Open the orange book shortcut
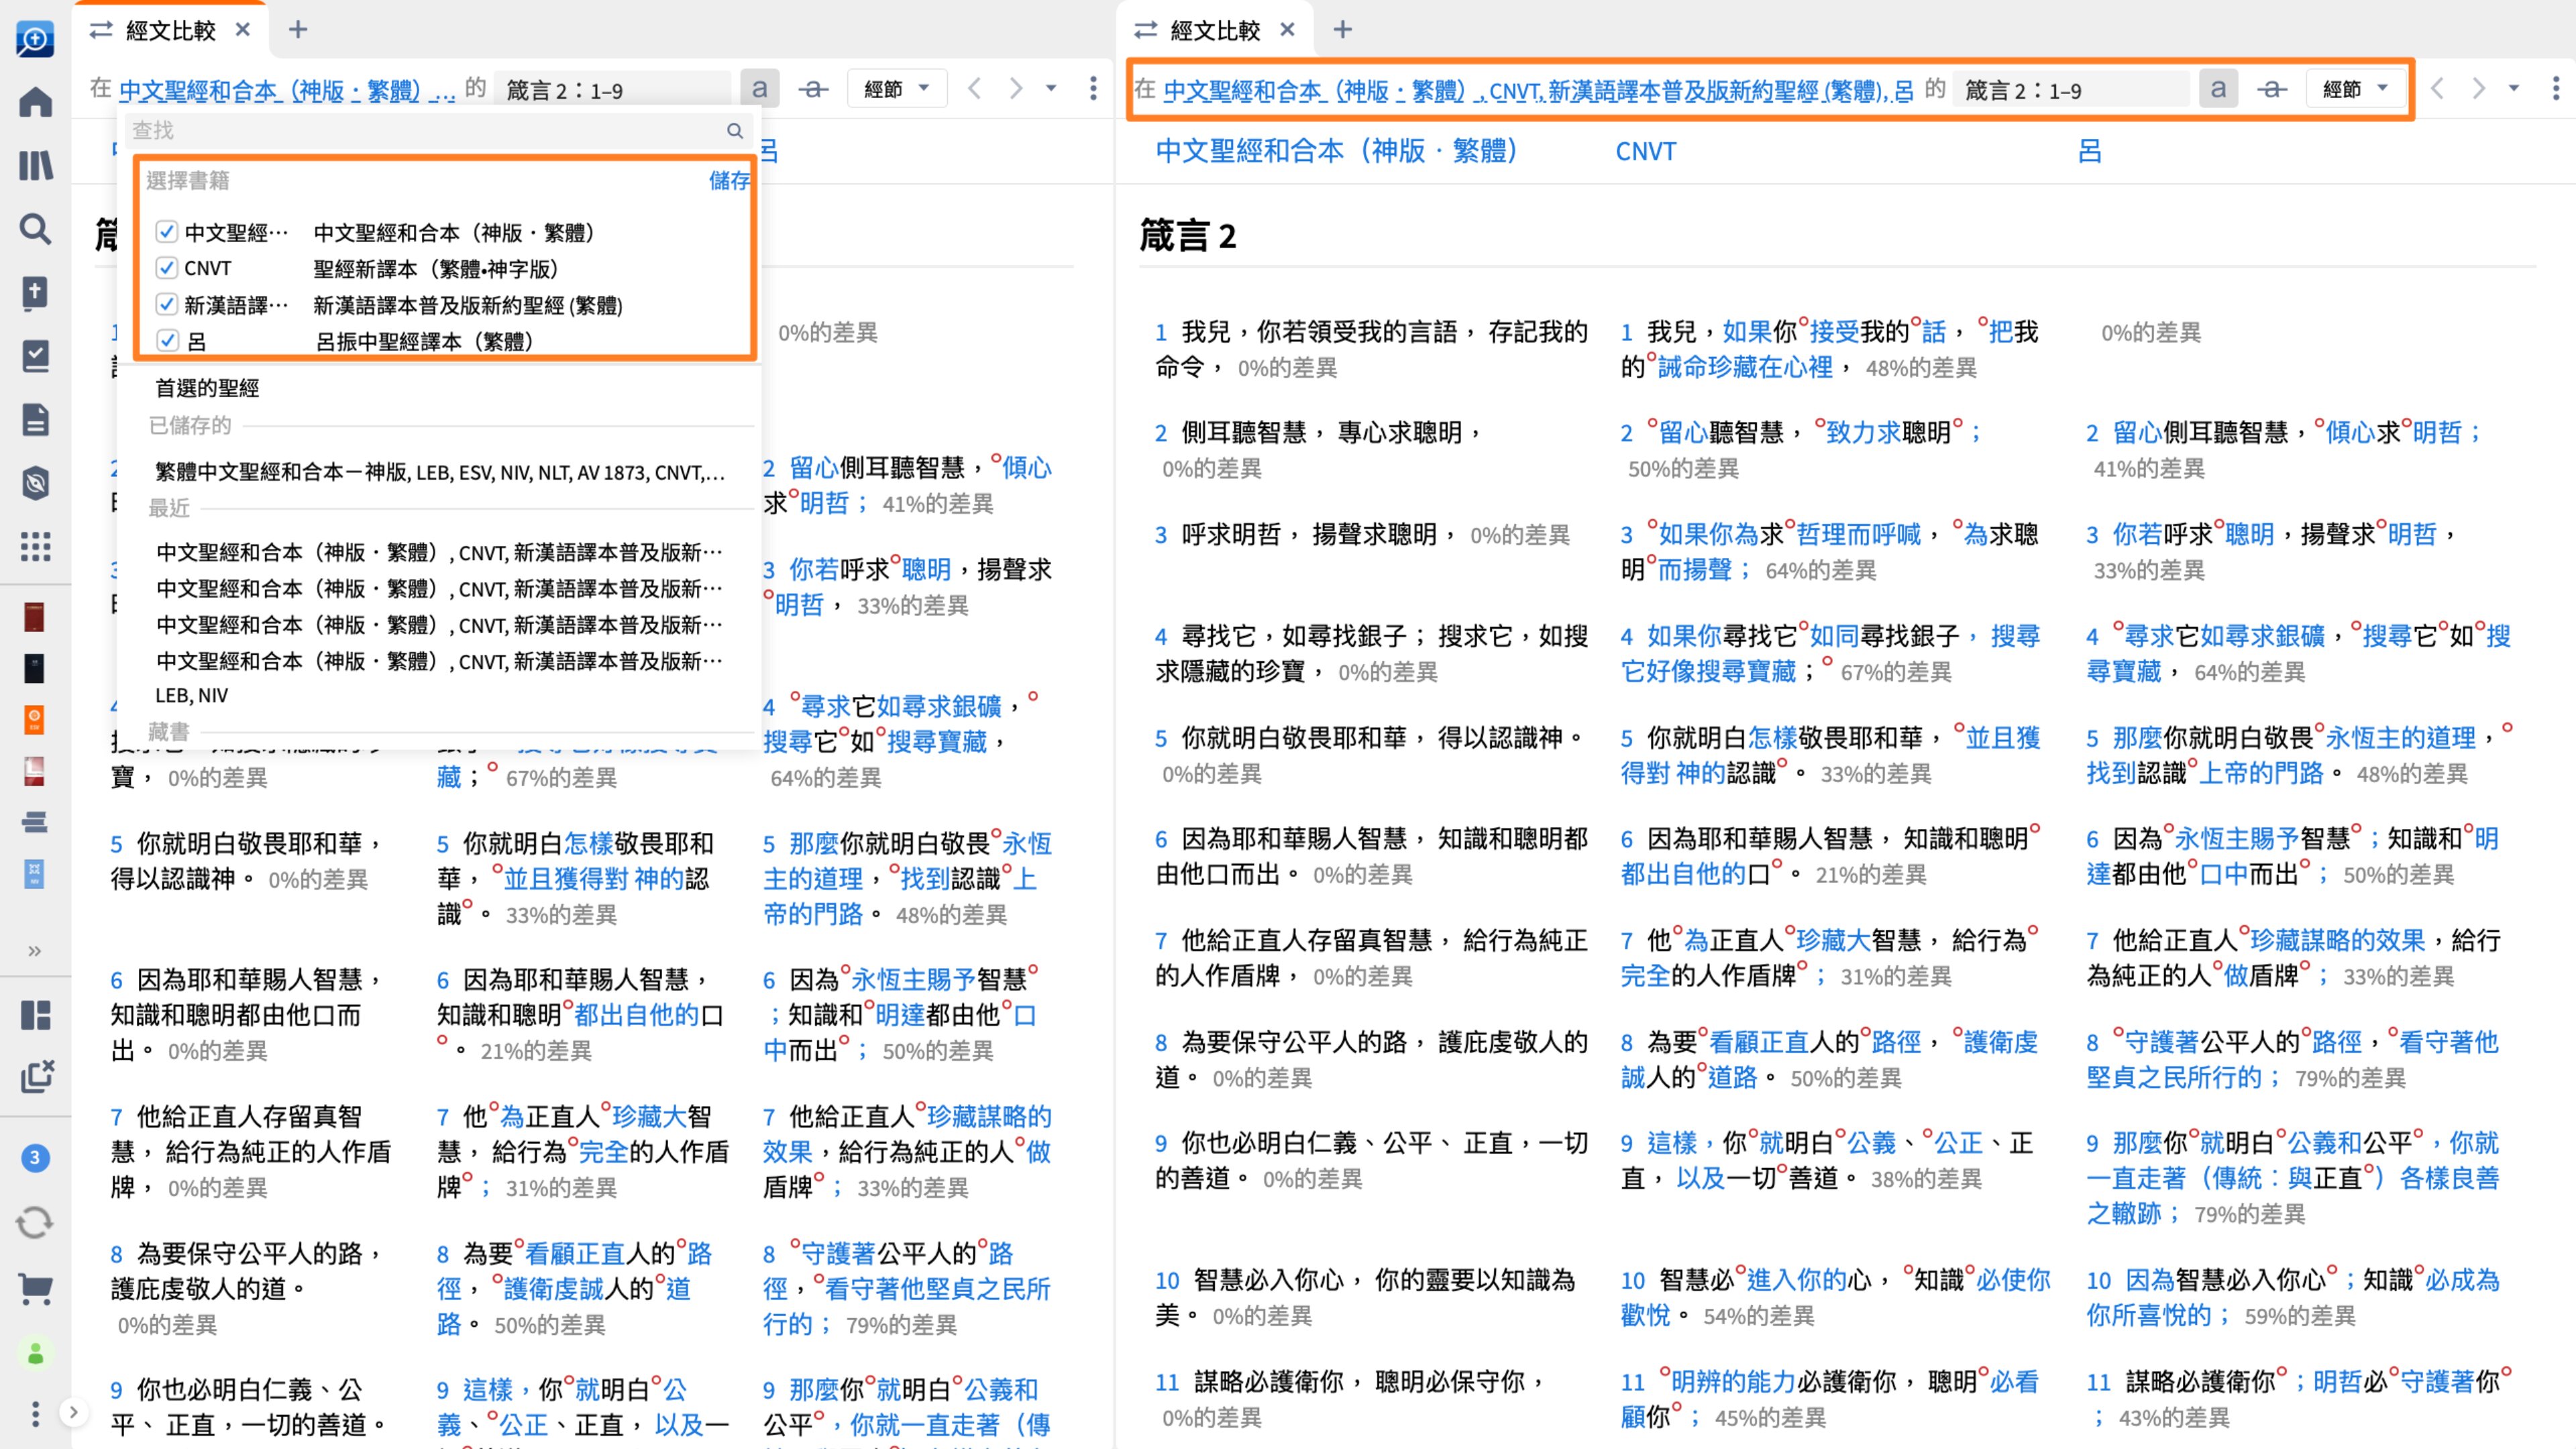This screenshot has height=1449, width=2576. 34,720
